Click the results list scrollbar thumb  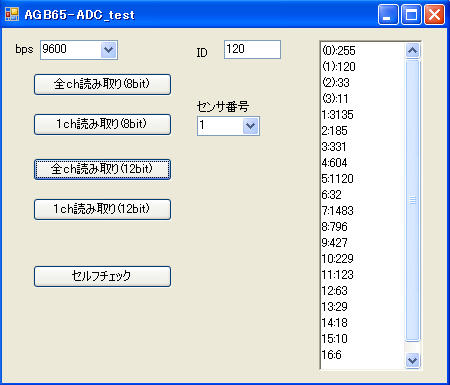tap(412, 200)
